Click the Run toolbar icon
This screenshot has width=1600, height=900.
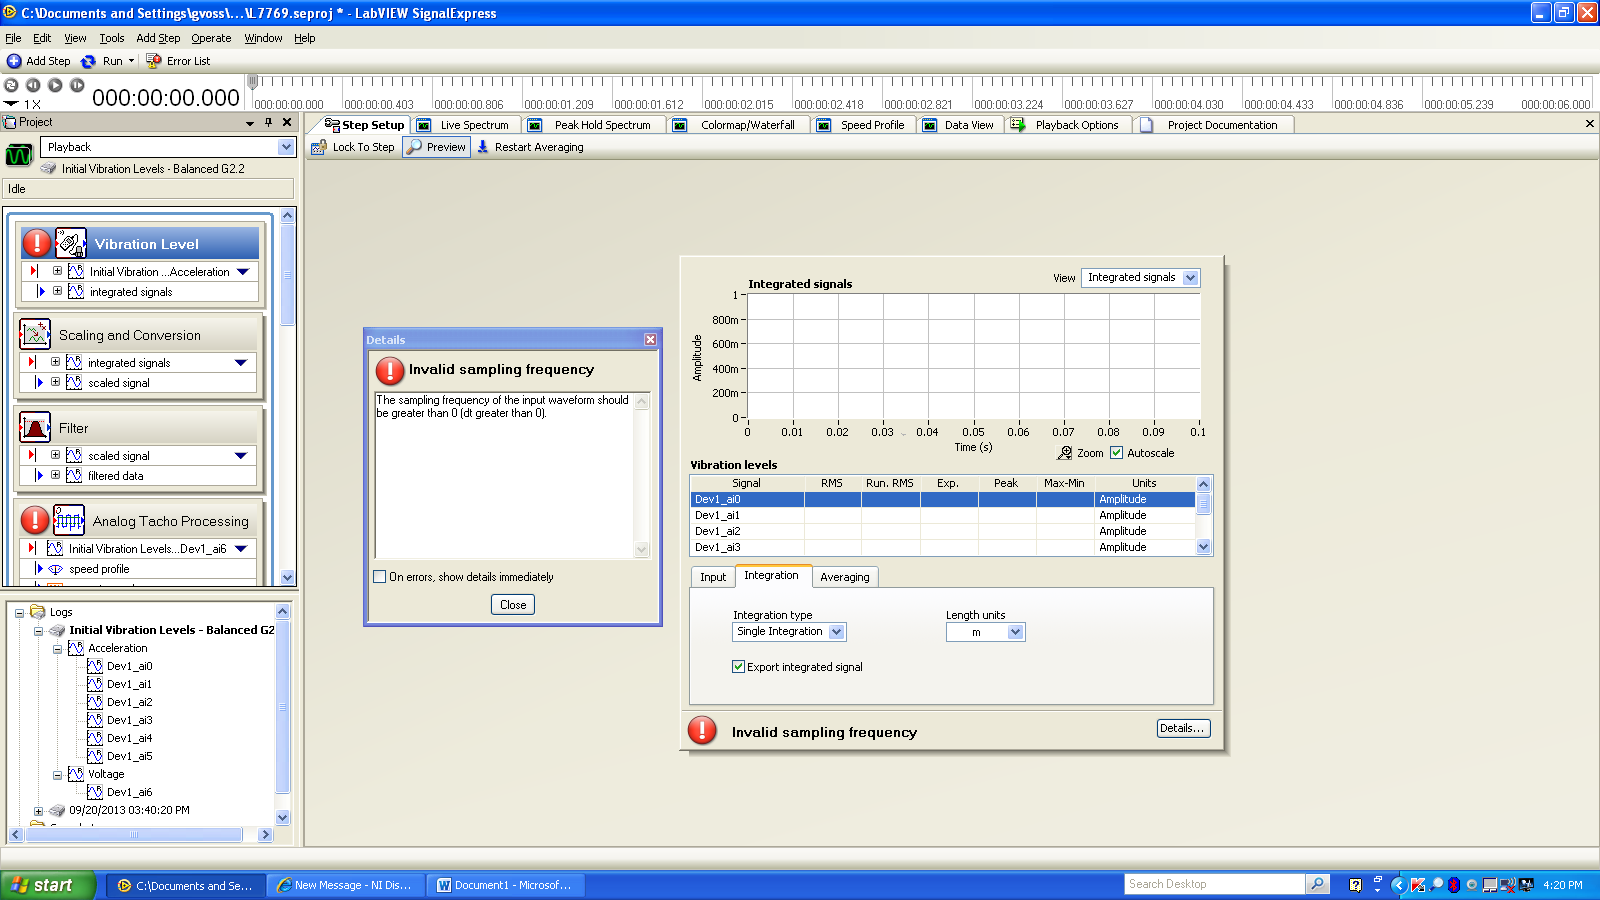[88, 61]
